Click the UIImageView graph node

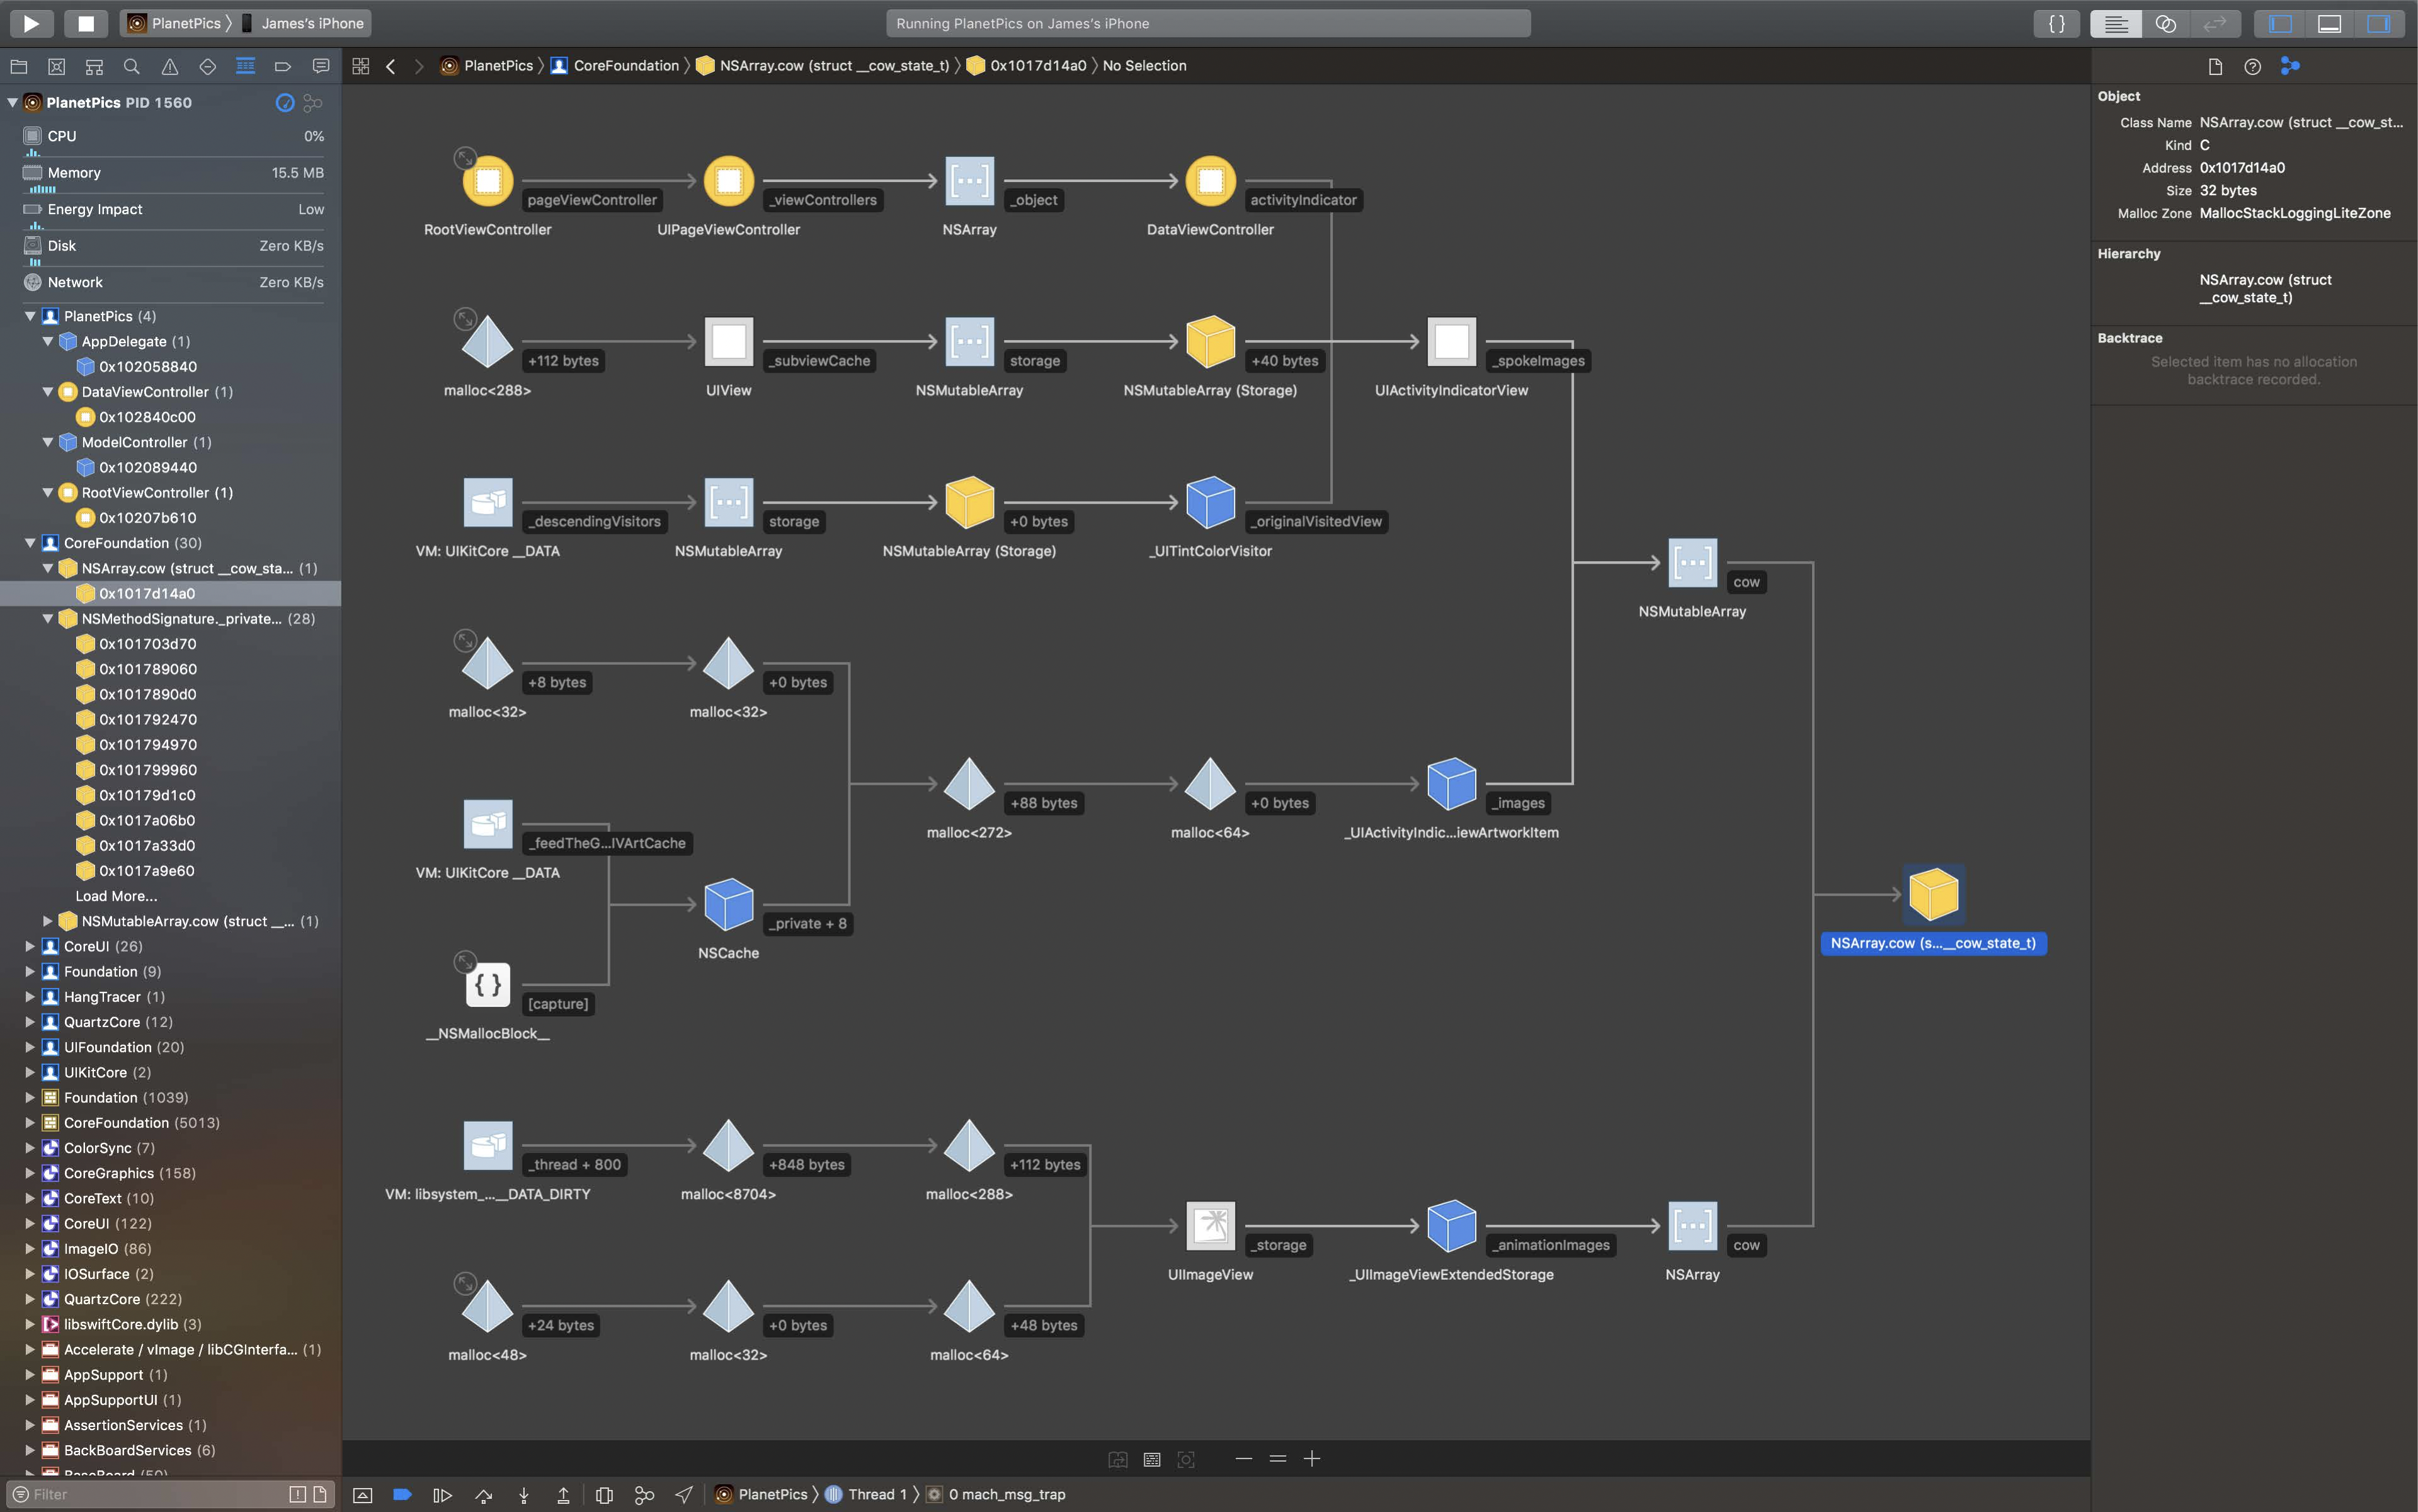(x=1210, y=1225)
